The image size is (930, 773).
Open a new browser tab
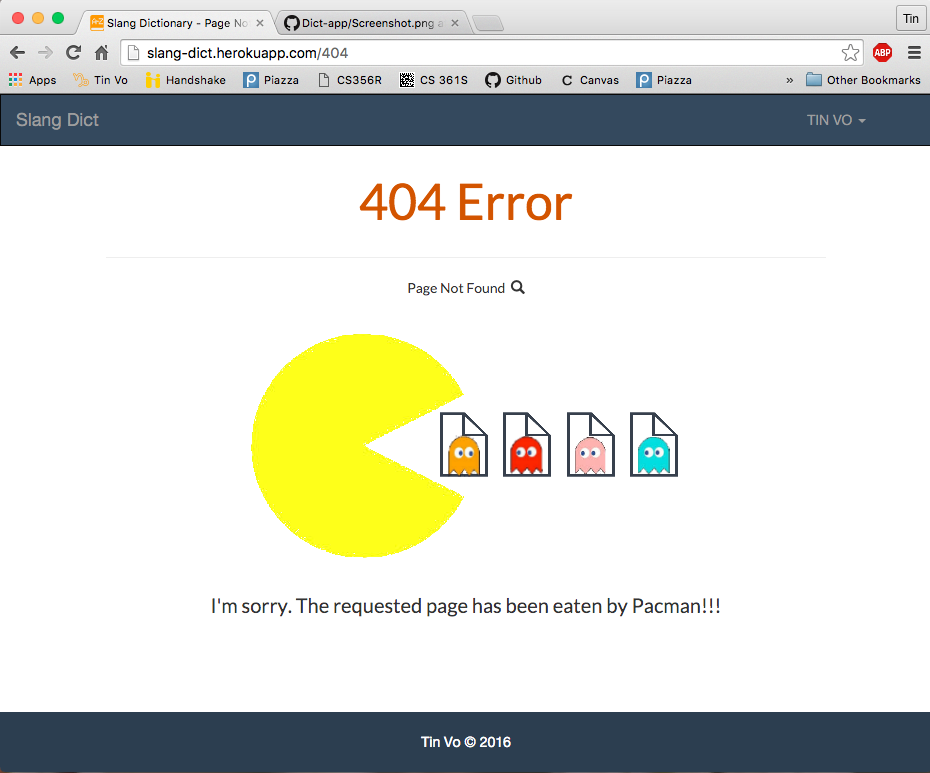point(489,24)
